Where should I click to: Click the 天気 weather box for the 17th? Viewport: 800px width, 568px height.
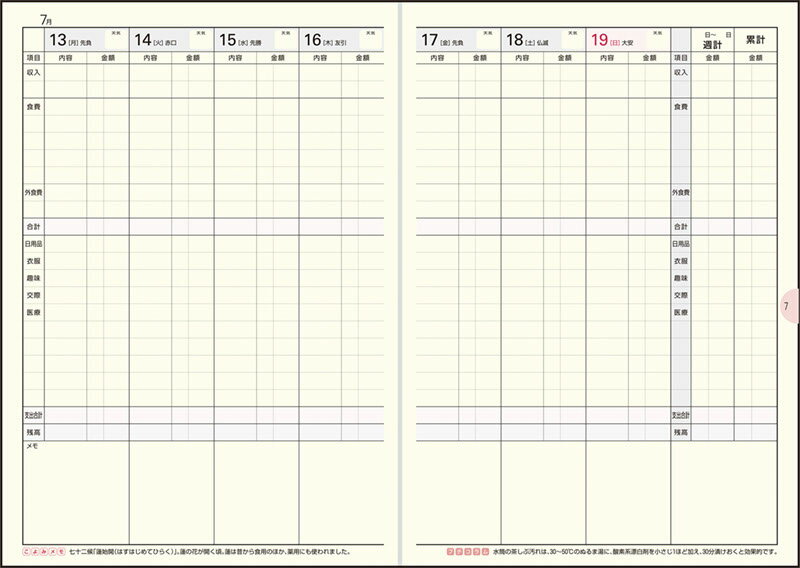pyautogui.click(x=488, y=39)
